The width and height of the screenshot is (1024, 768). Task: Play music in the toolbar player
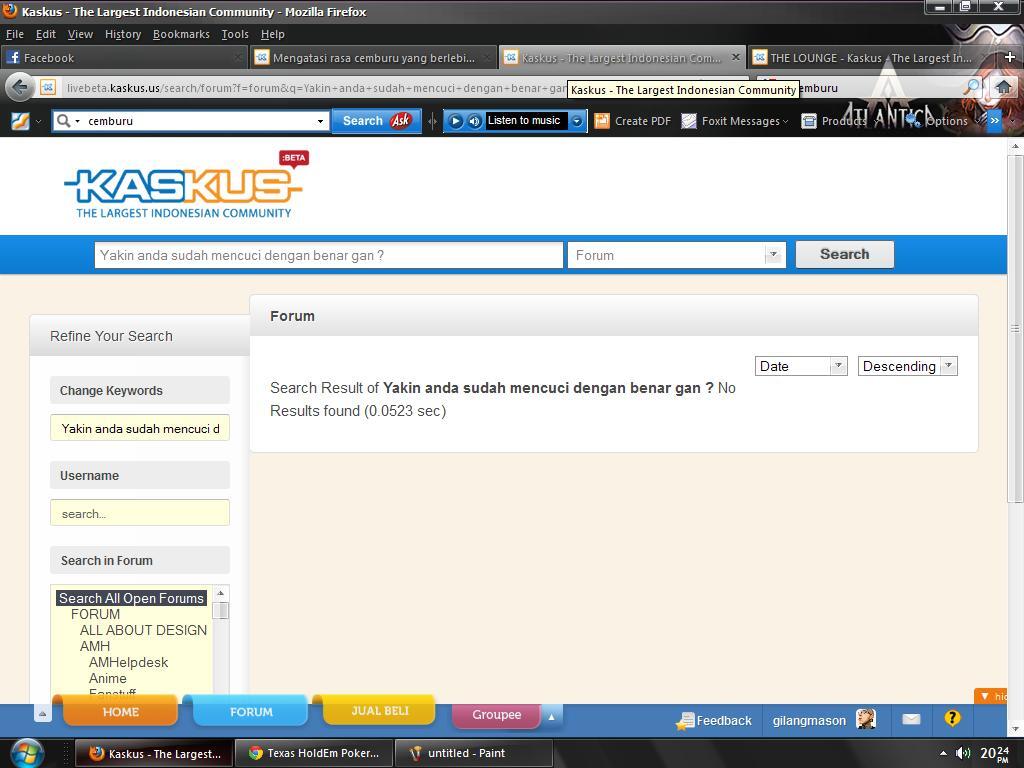456,121
